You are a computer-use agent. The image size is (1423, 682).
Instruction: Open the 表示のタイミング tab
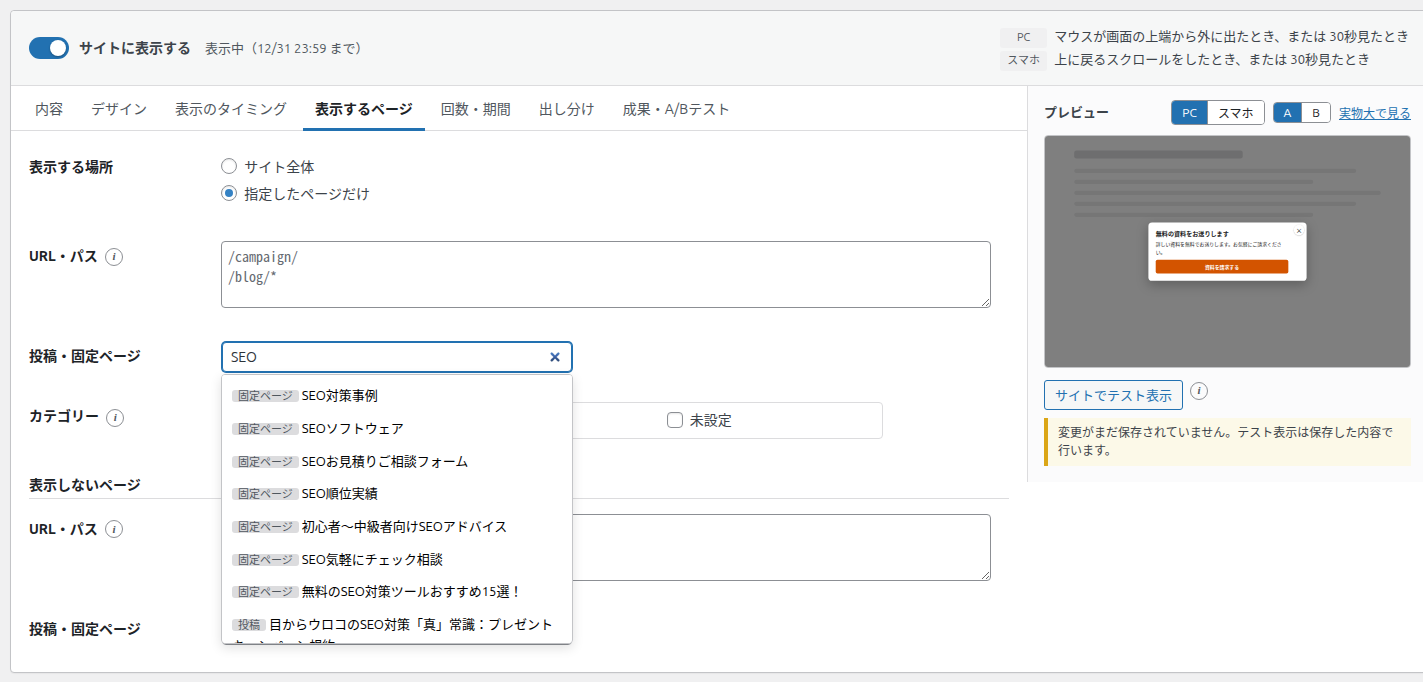click(231, 109)
